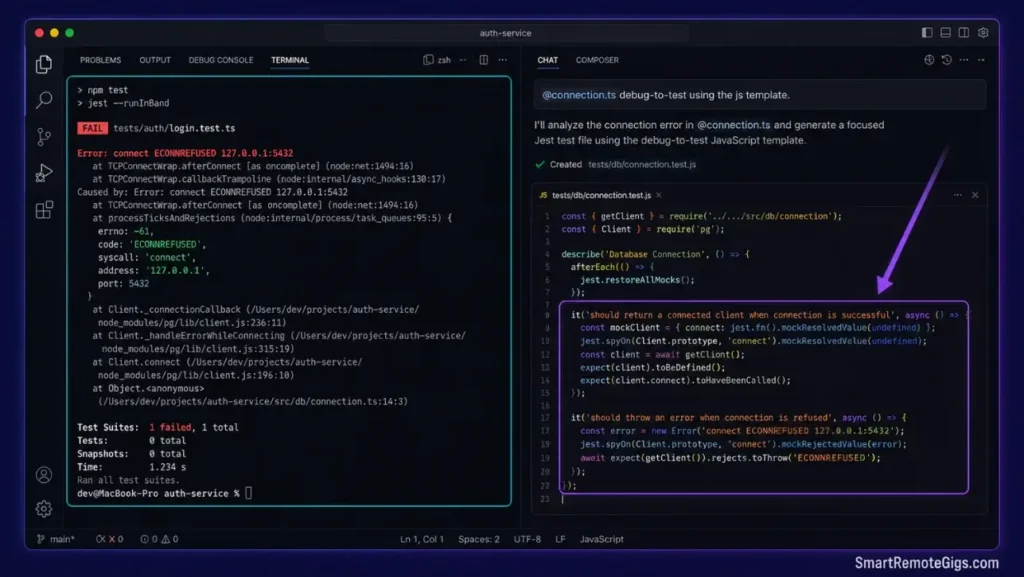
Task: Select the TERMINAL tab
Action: click(x=290, y=60)
